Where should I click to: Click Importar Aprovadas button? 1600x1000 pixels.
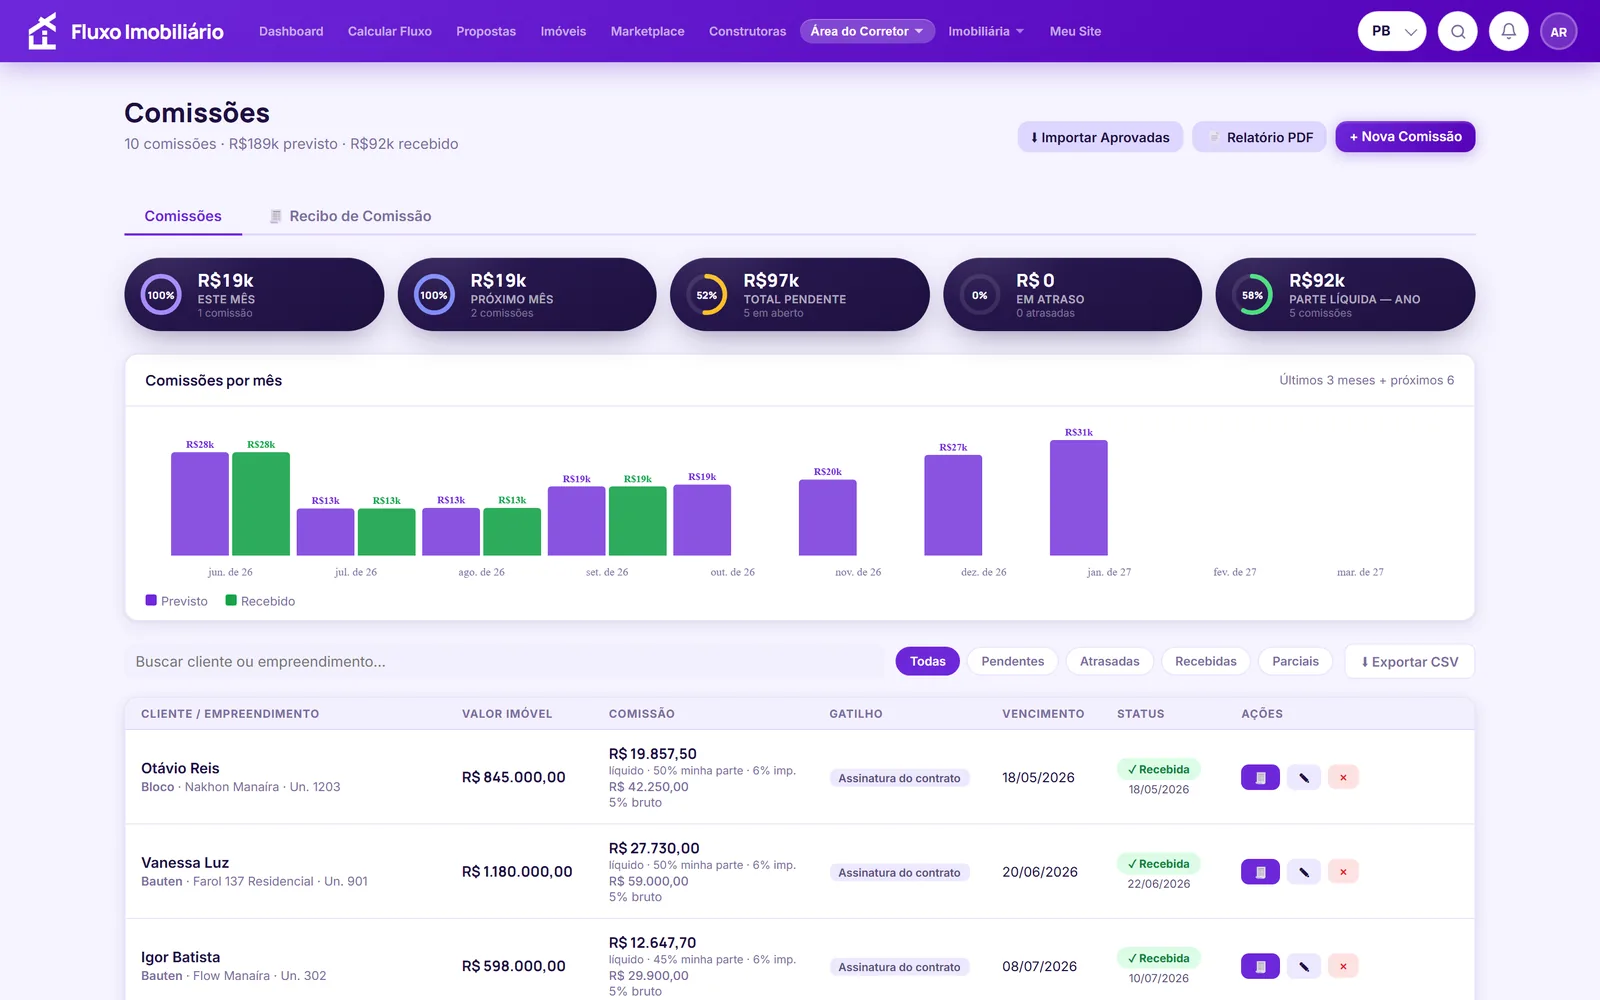click(1100, 137)
